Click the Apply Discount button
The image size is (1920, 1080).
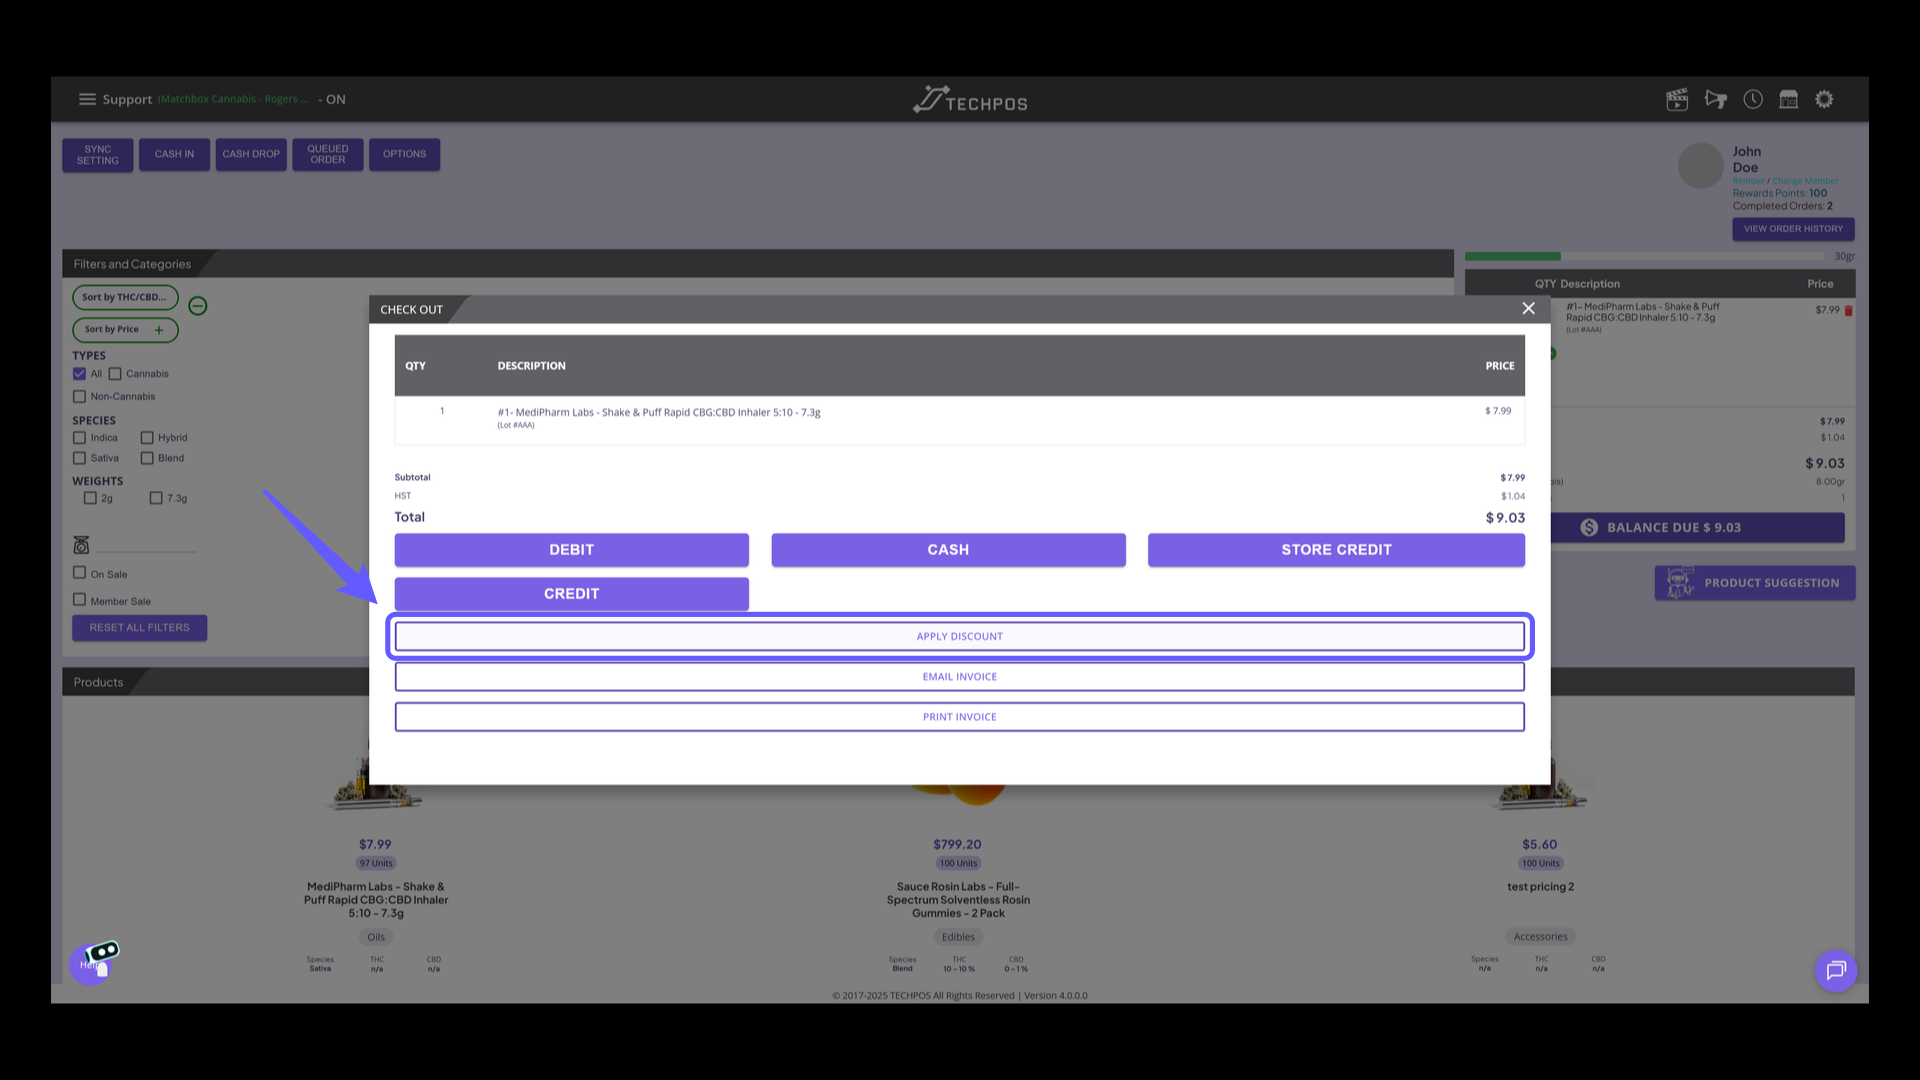959,636
